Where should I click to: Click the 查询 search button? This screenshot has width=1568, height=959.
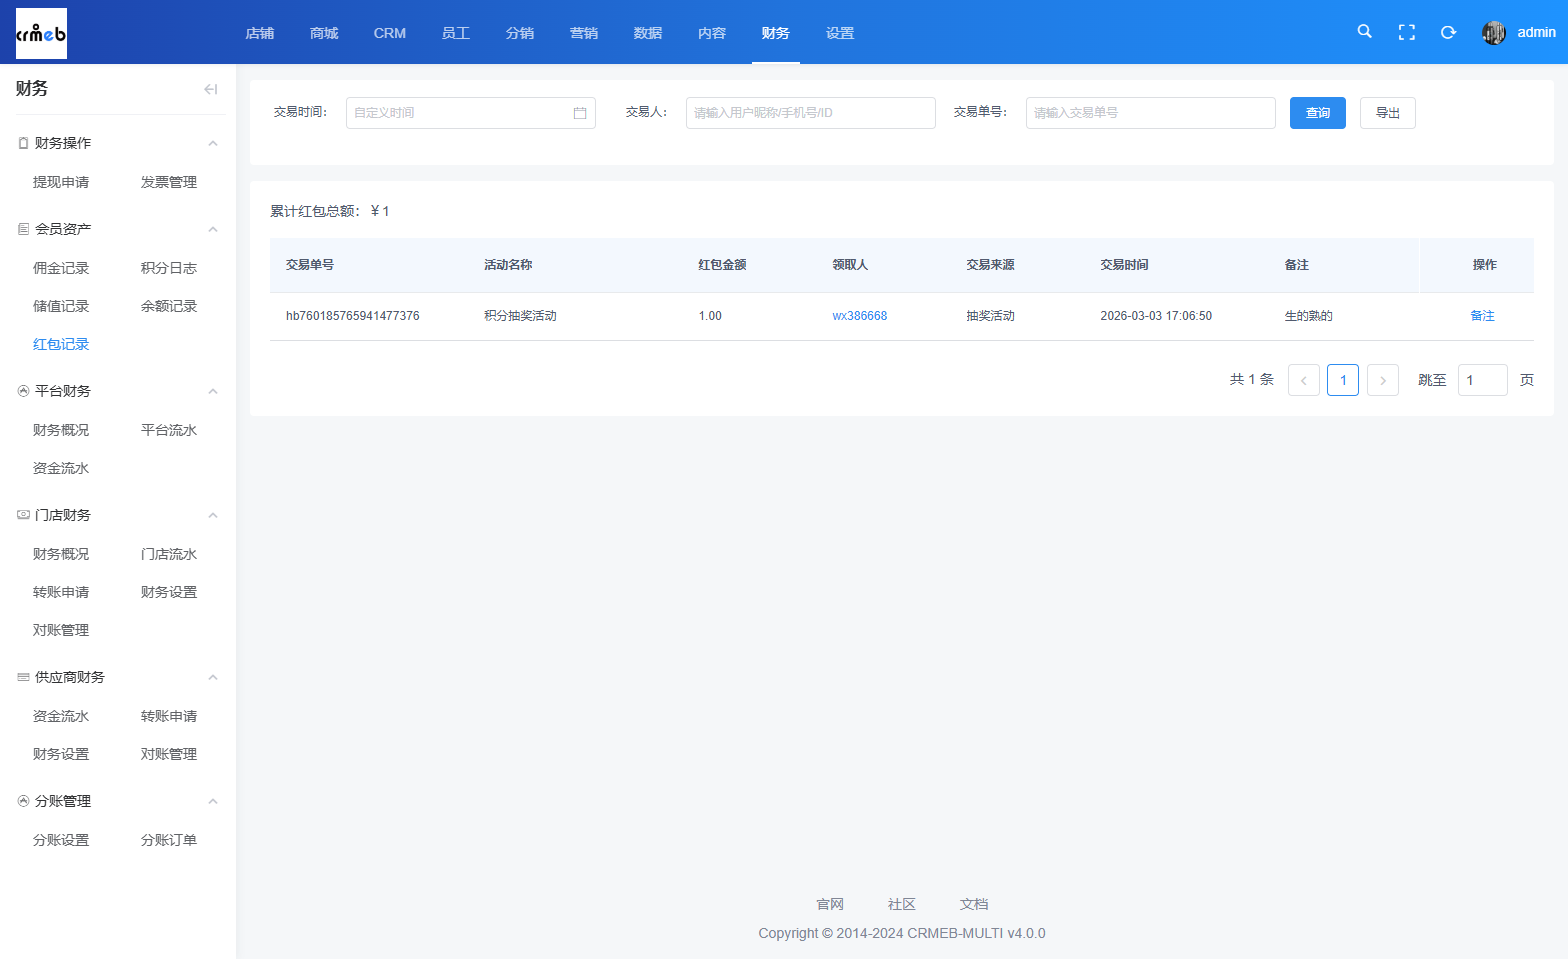tap(1317, 113)
